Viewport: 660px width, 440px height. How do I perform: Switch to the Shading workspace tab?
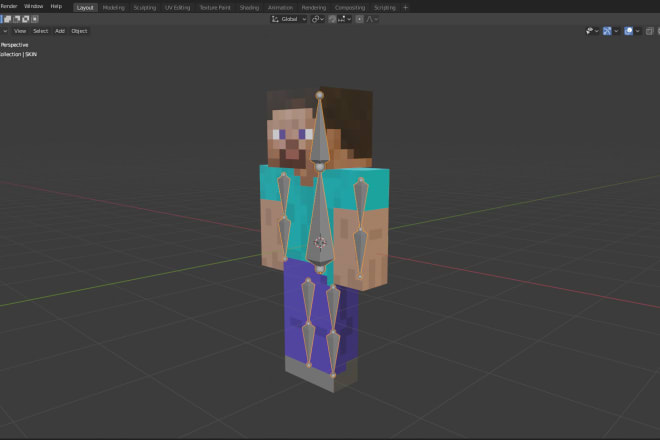(249, 8)
